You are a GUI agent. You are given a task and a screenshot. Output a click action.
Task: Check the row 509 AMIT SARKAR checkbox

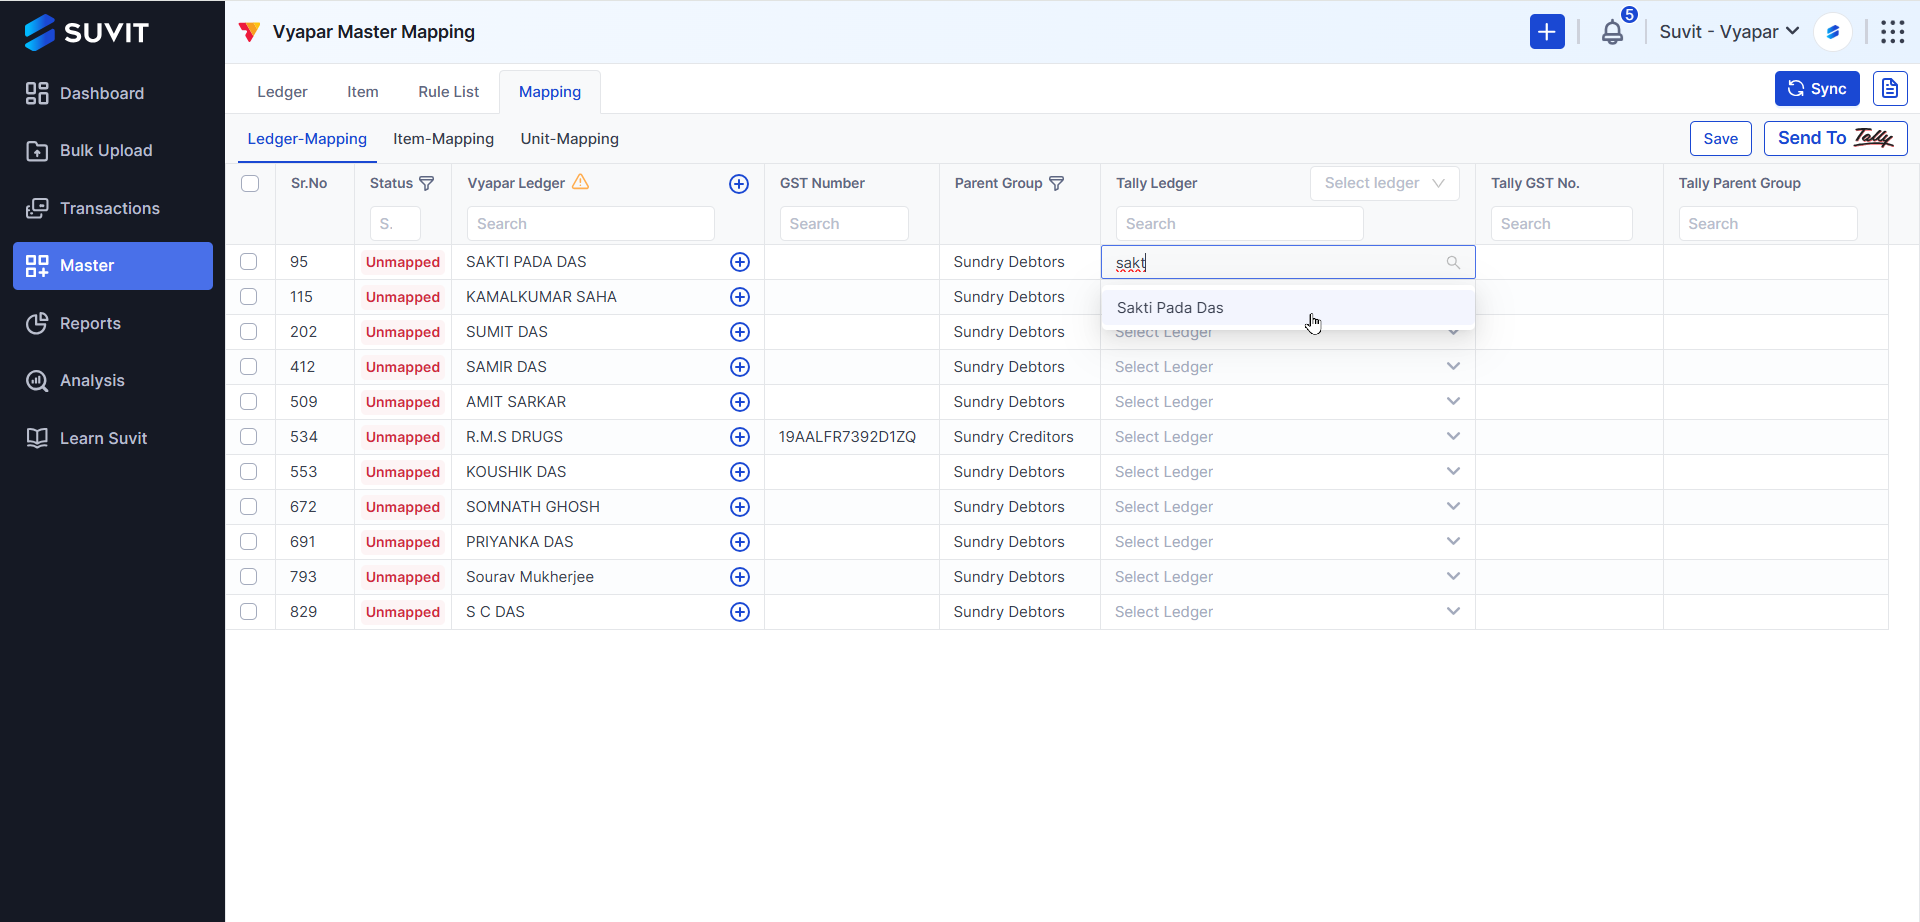tap(249, 402)
